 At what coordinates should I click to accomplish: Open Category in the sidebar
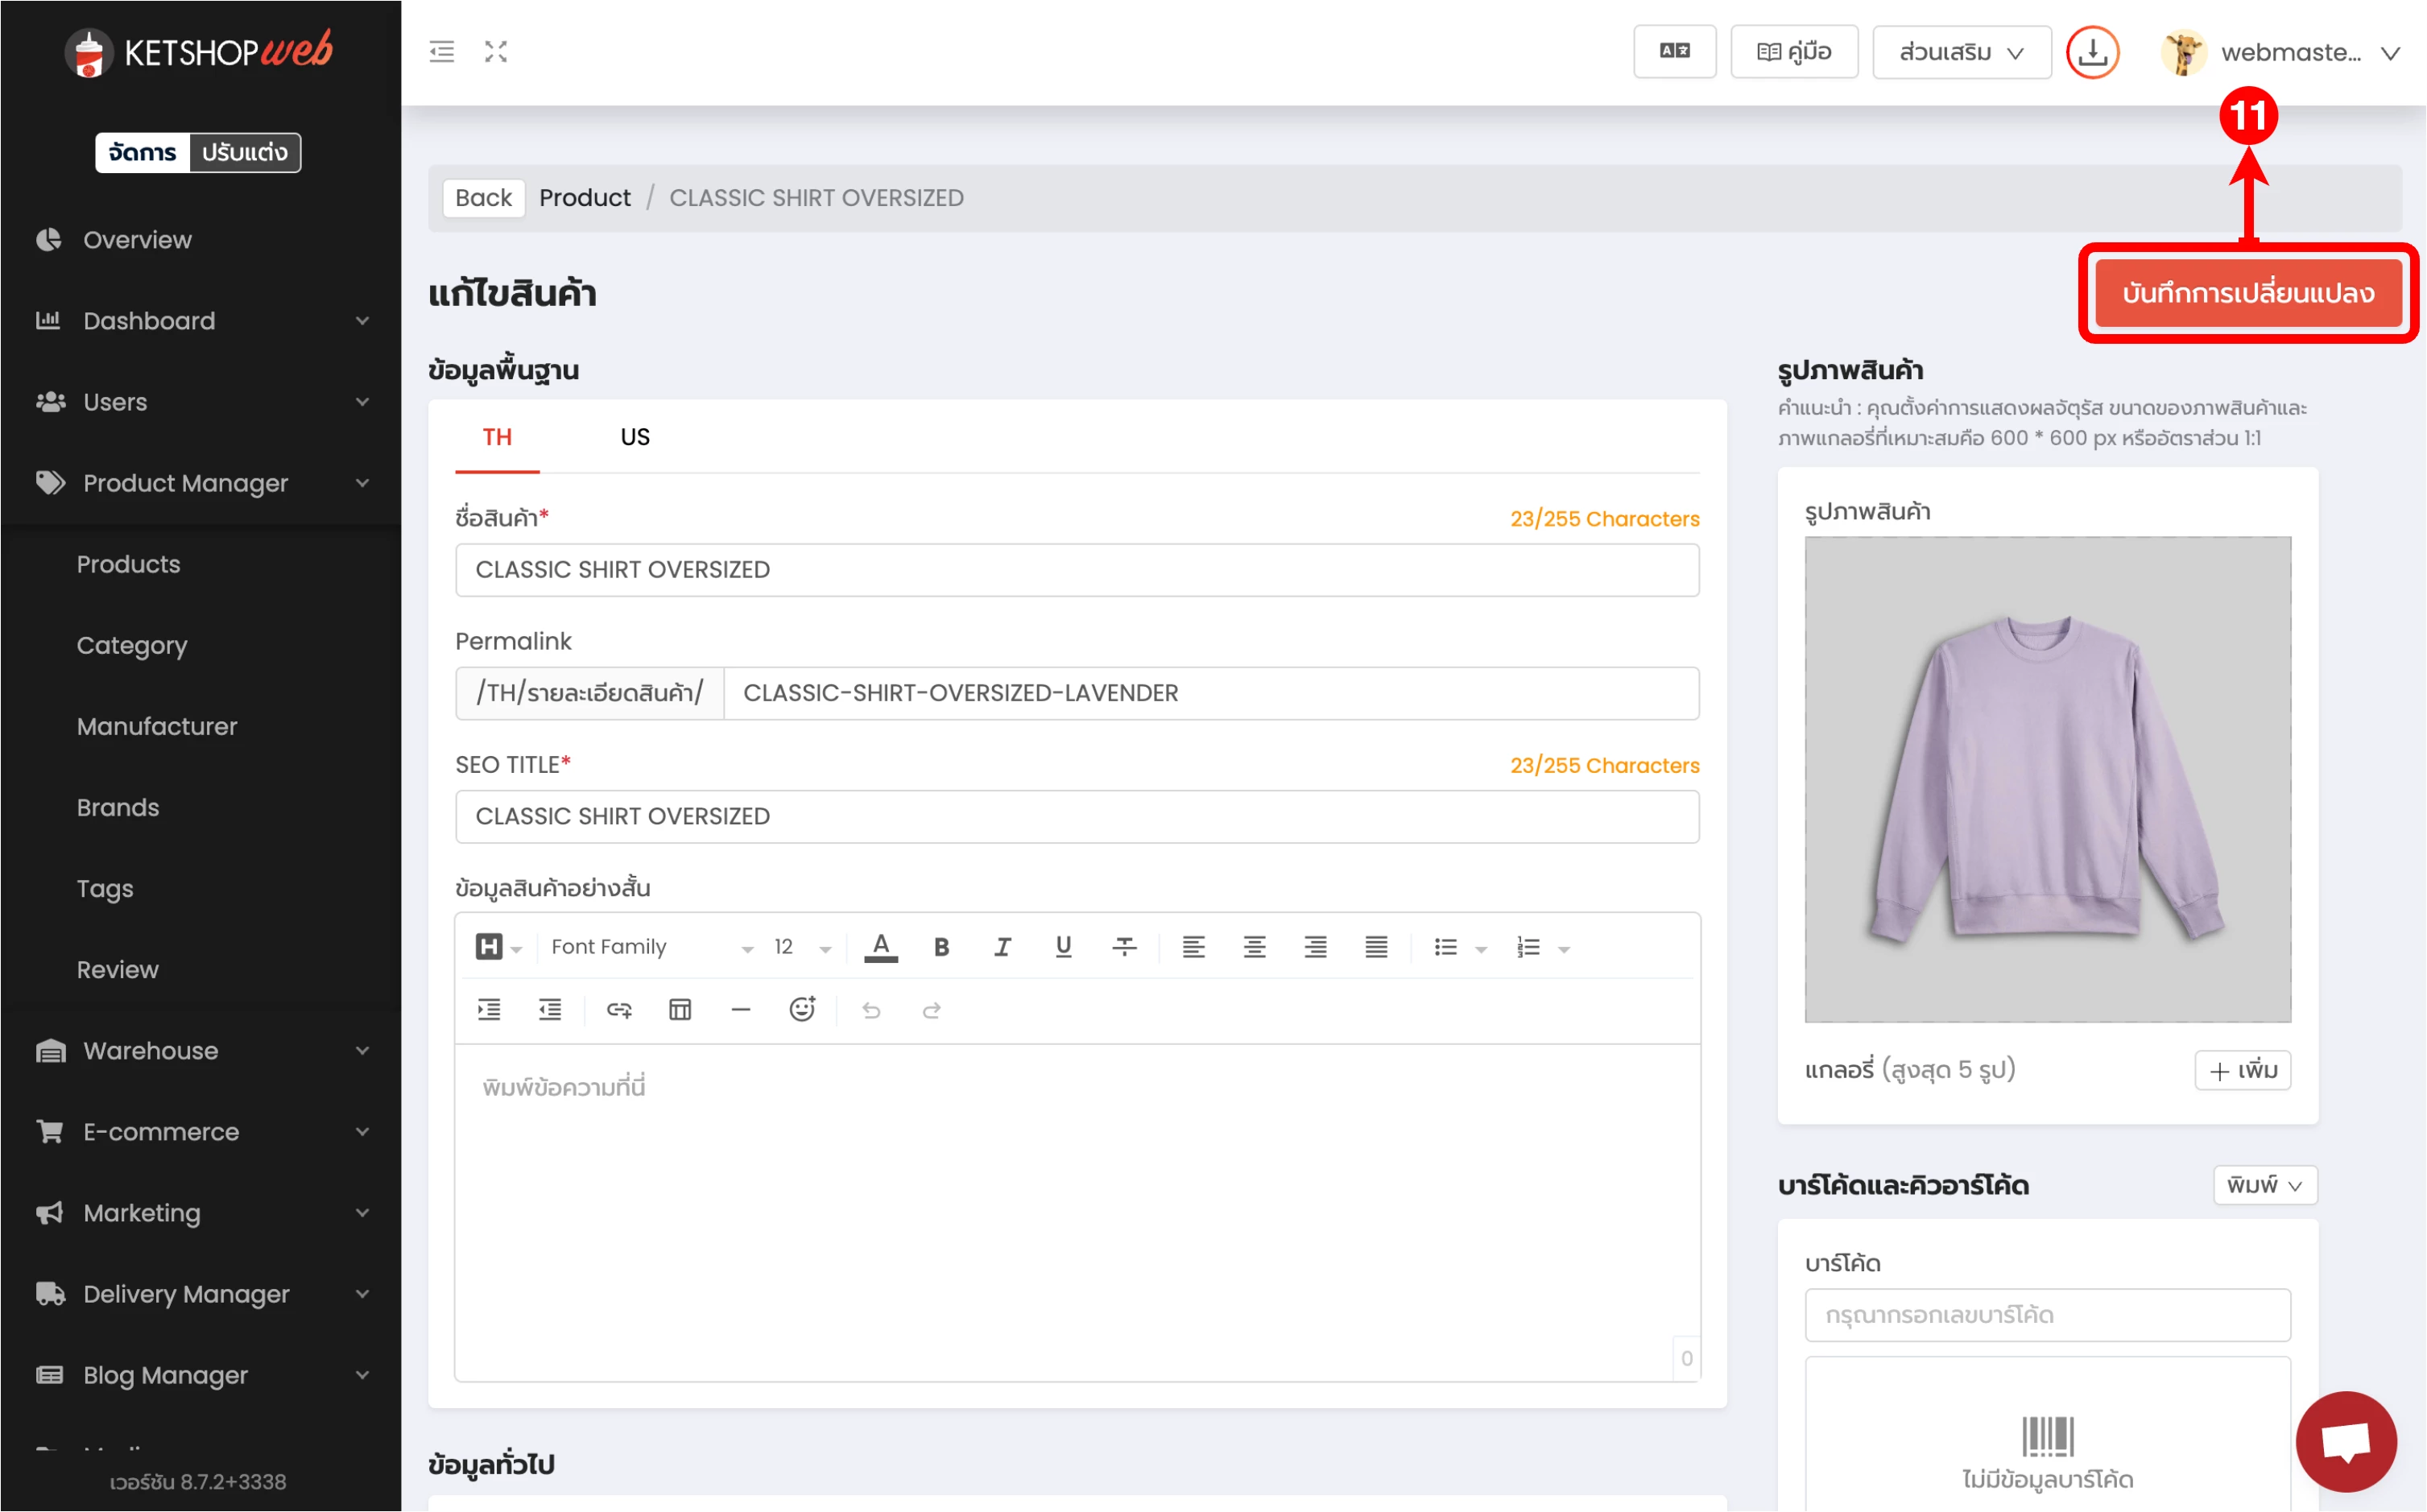pyautogui.click(x=132, y=646)
